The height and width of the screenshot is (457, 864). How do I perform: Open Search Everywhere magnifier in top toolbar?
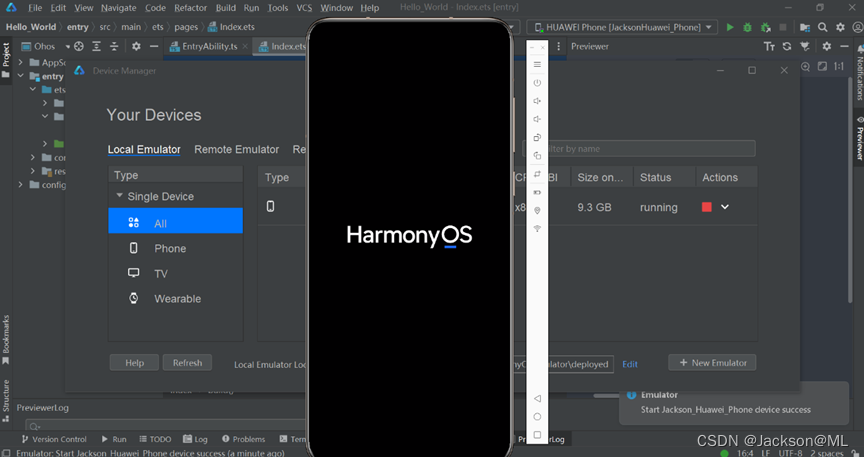point(823,27)
